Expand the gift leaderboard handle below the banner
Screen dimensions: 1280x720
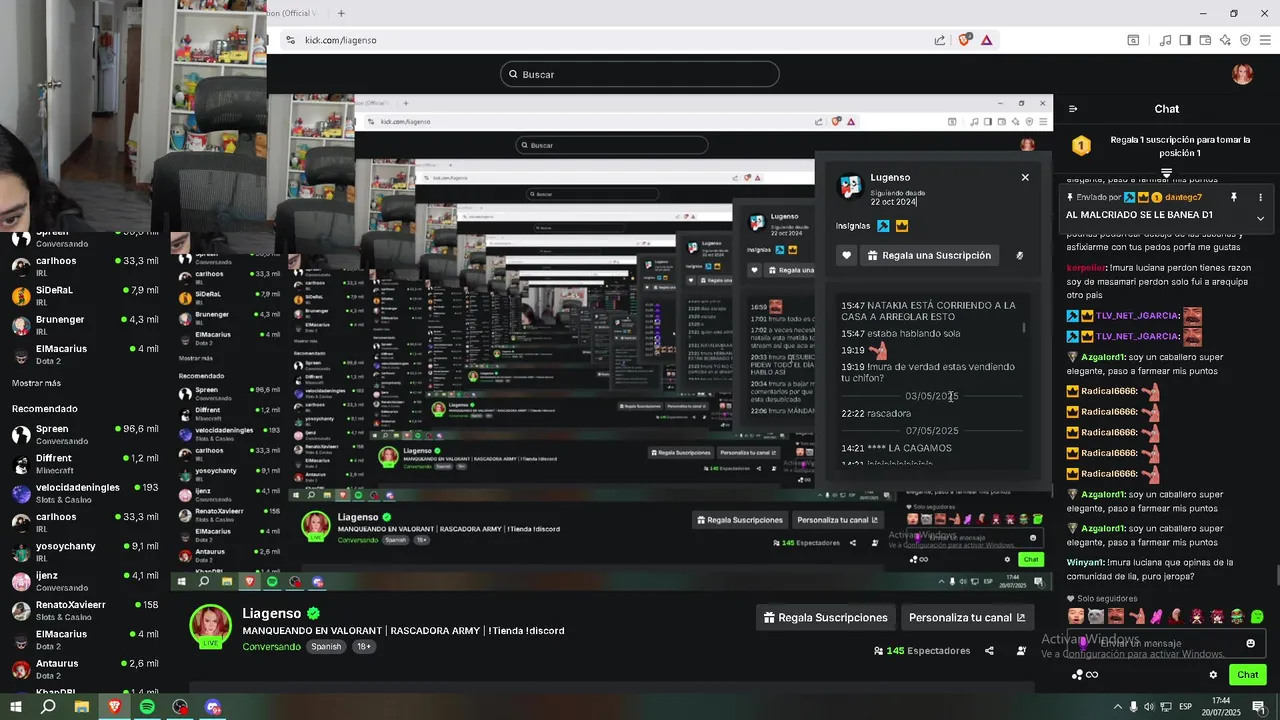click(x=1166, y=174)
